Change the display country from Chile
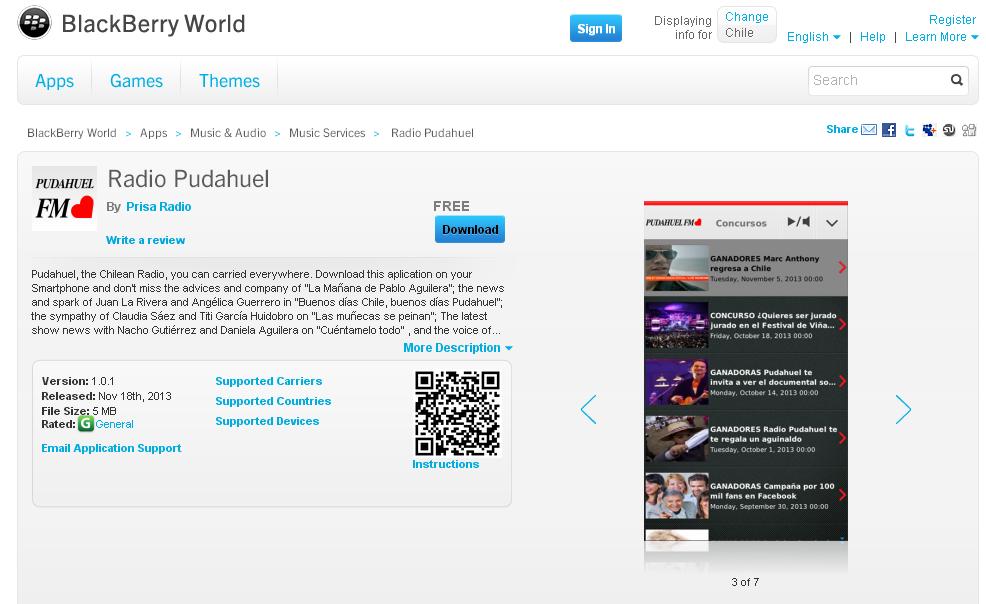Screen dimensions: 986x604 coord(746,17)
